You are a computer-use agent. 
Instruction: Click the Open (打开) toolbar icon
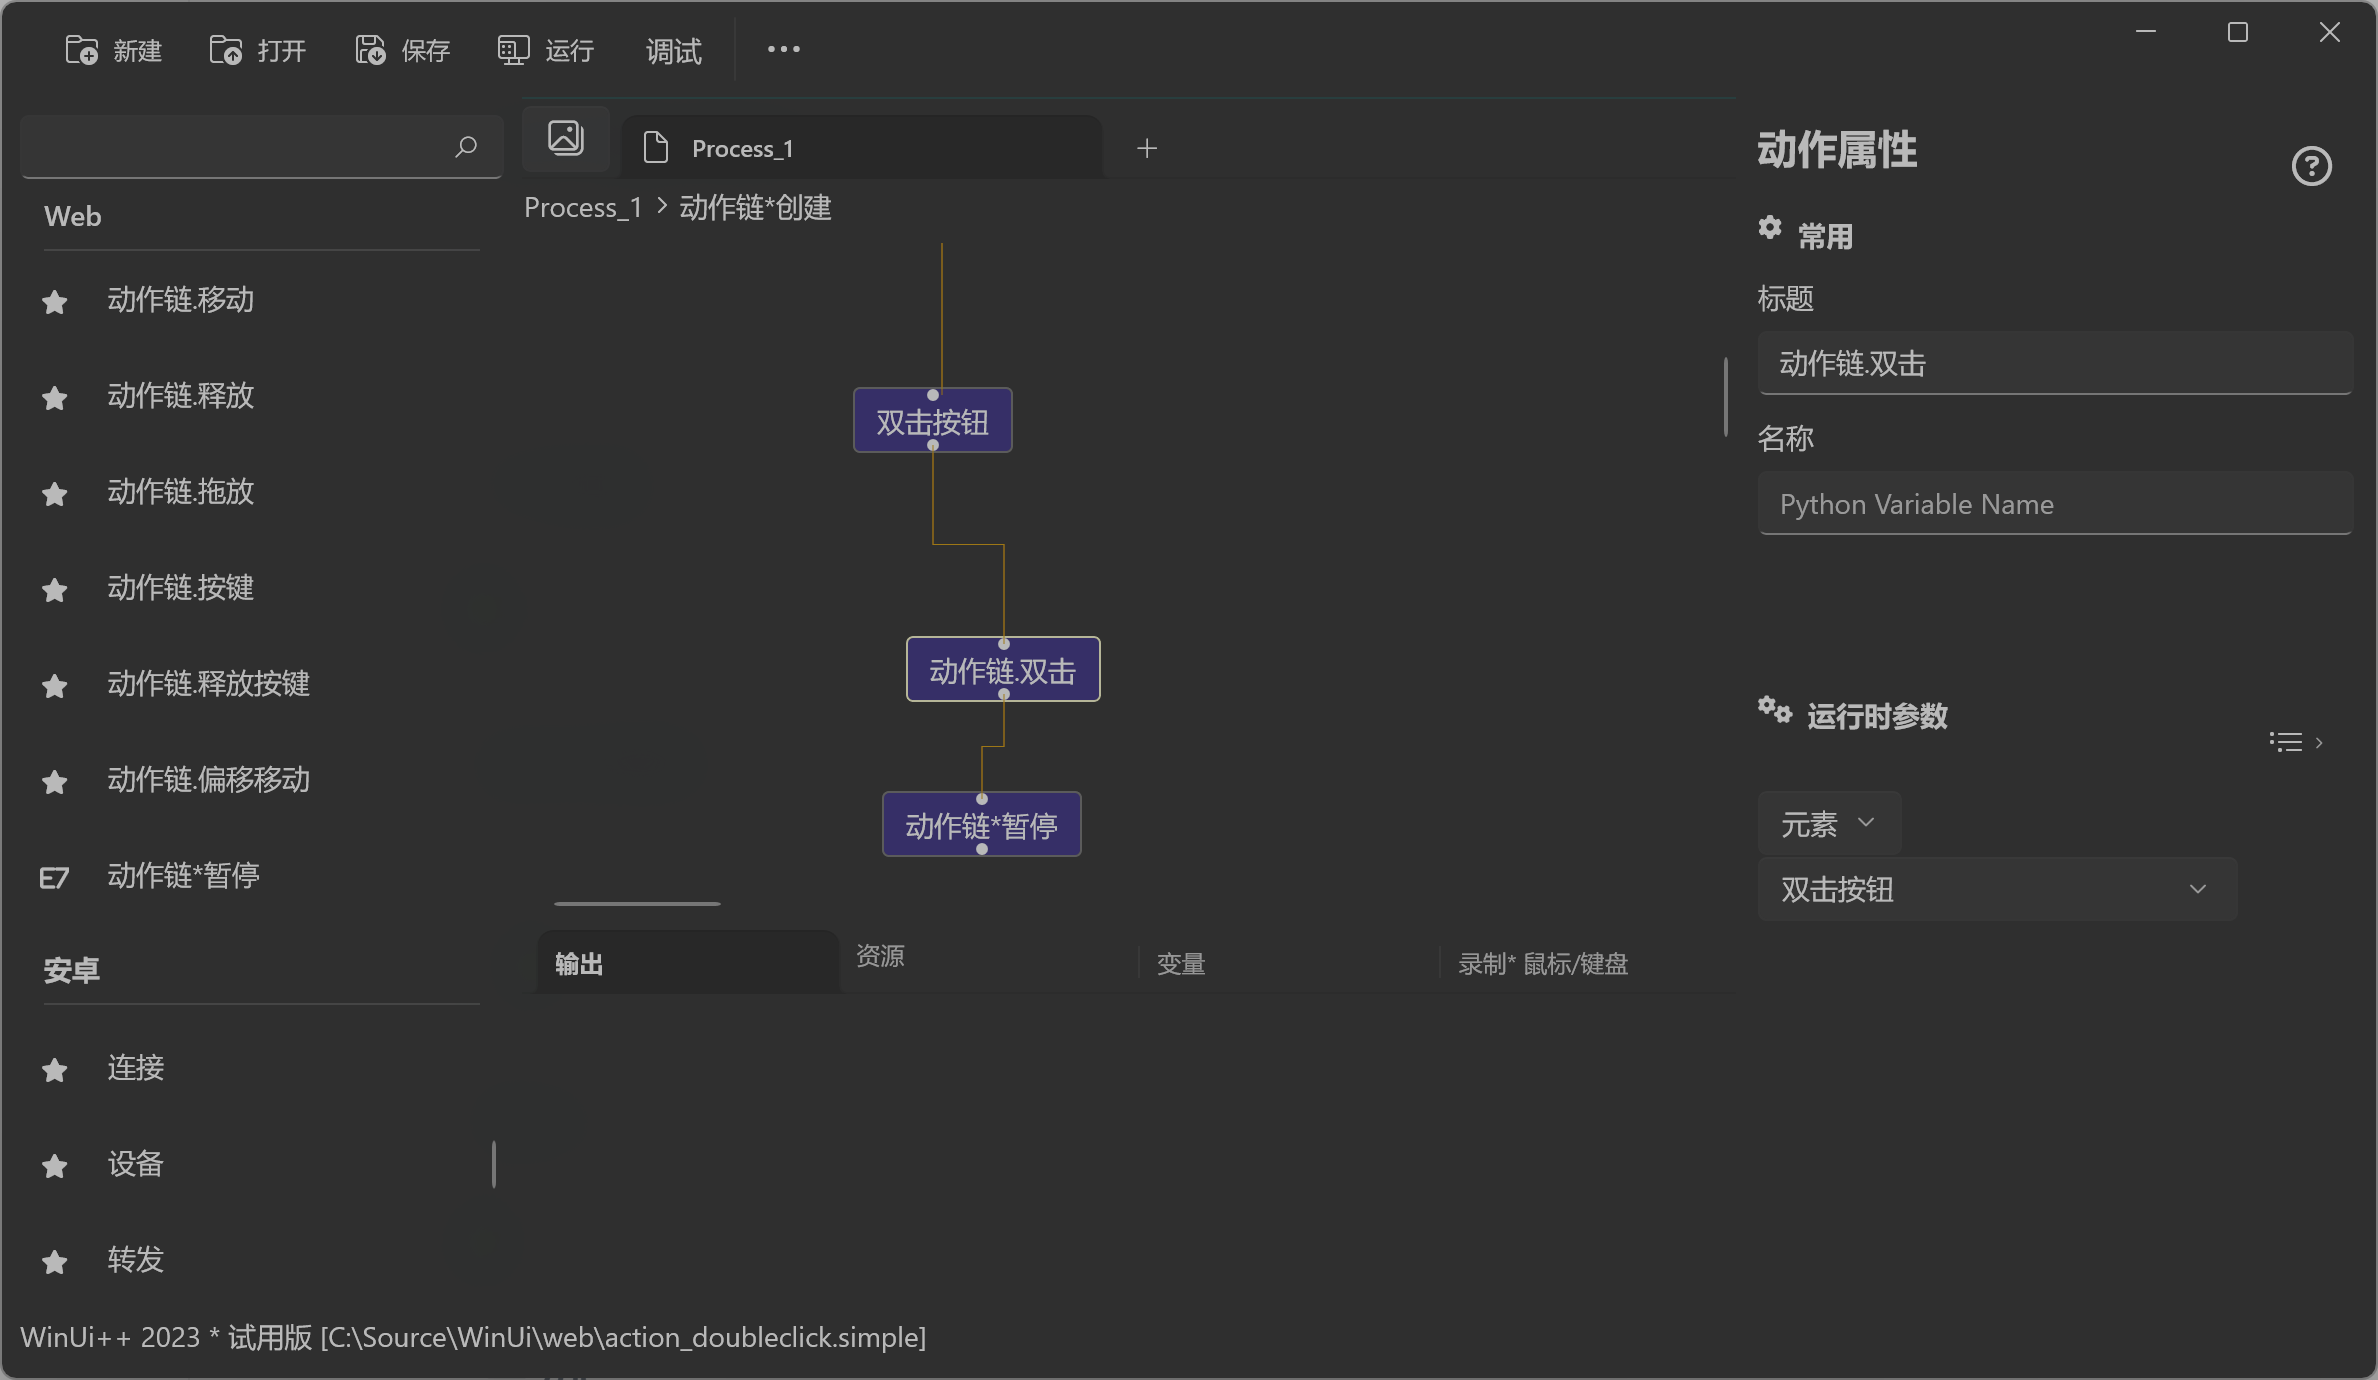click(x=226, y=50)
